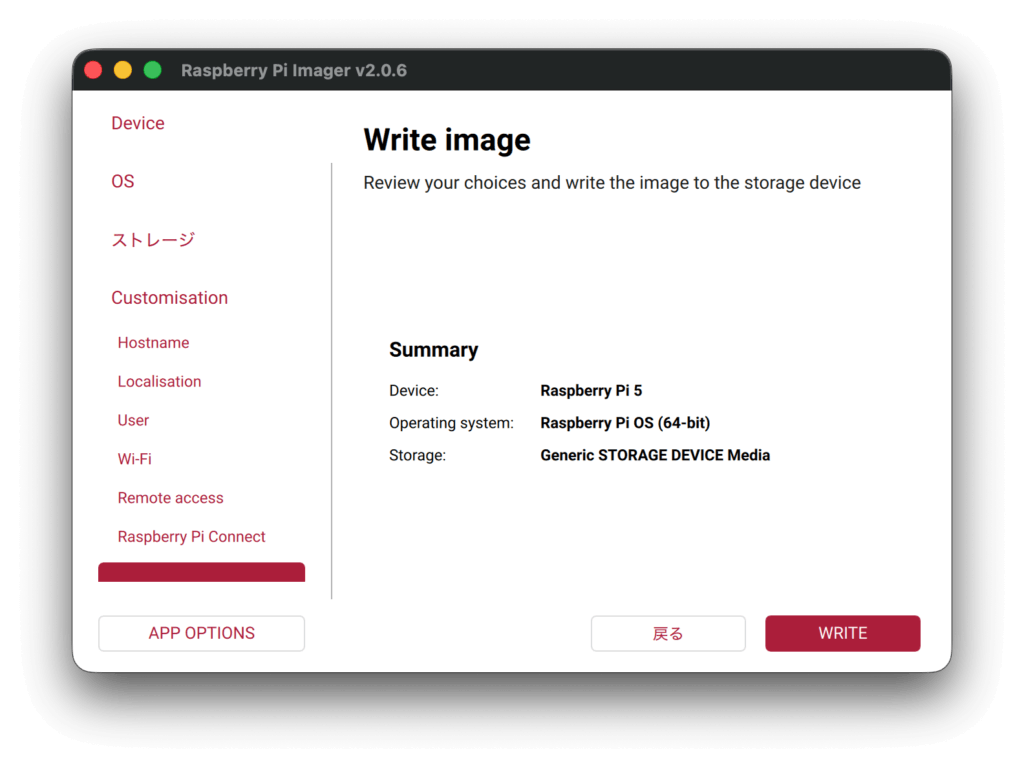Image resolution: width=1024 pixels, height=768 pixels.
Task: Open the Hostname customisation page
Action: (x=153, y=343)
